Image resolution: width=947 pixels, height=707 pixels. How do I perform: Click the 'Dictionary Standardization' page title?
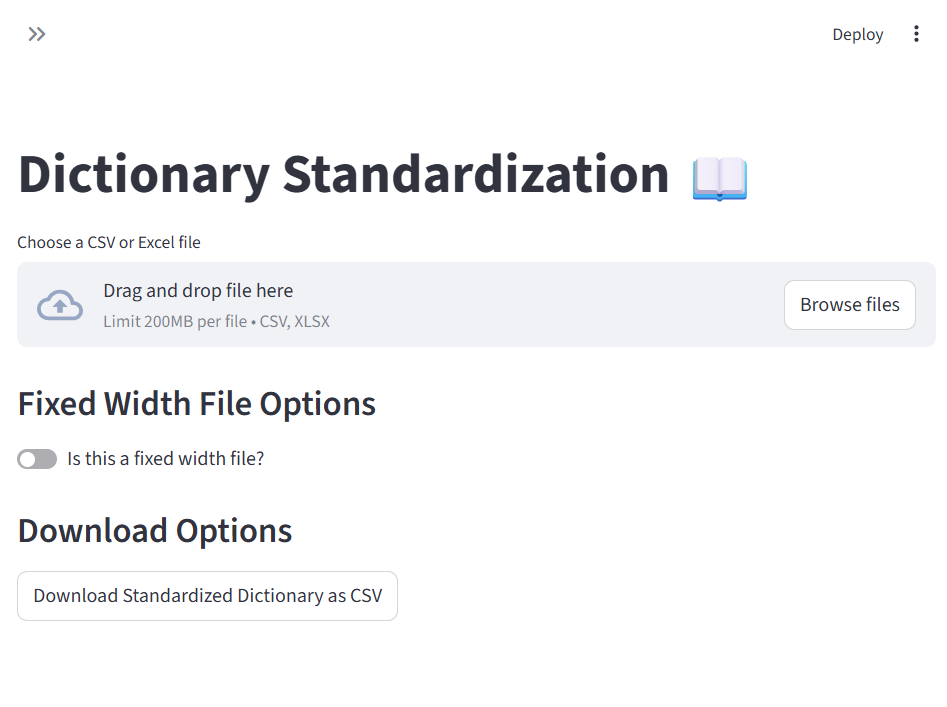343,175
